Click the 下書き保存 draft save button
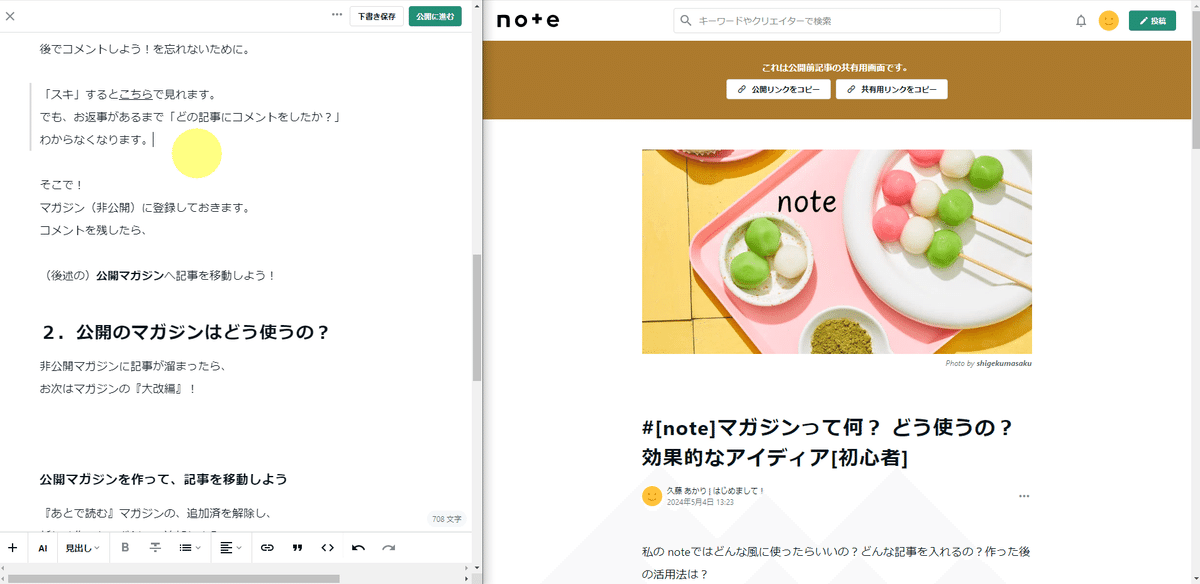 pyautogui.click(x=376, y=16)
